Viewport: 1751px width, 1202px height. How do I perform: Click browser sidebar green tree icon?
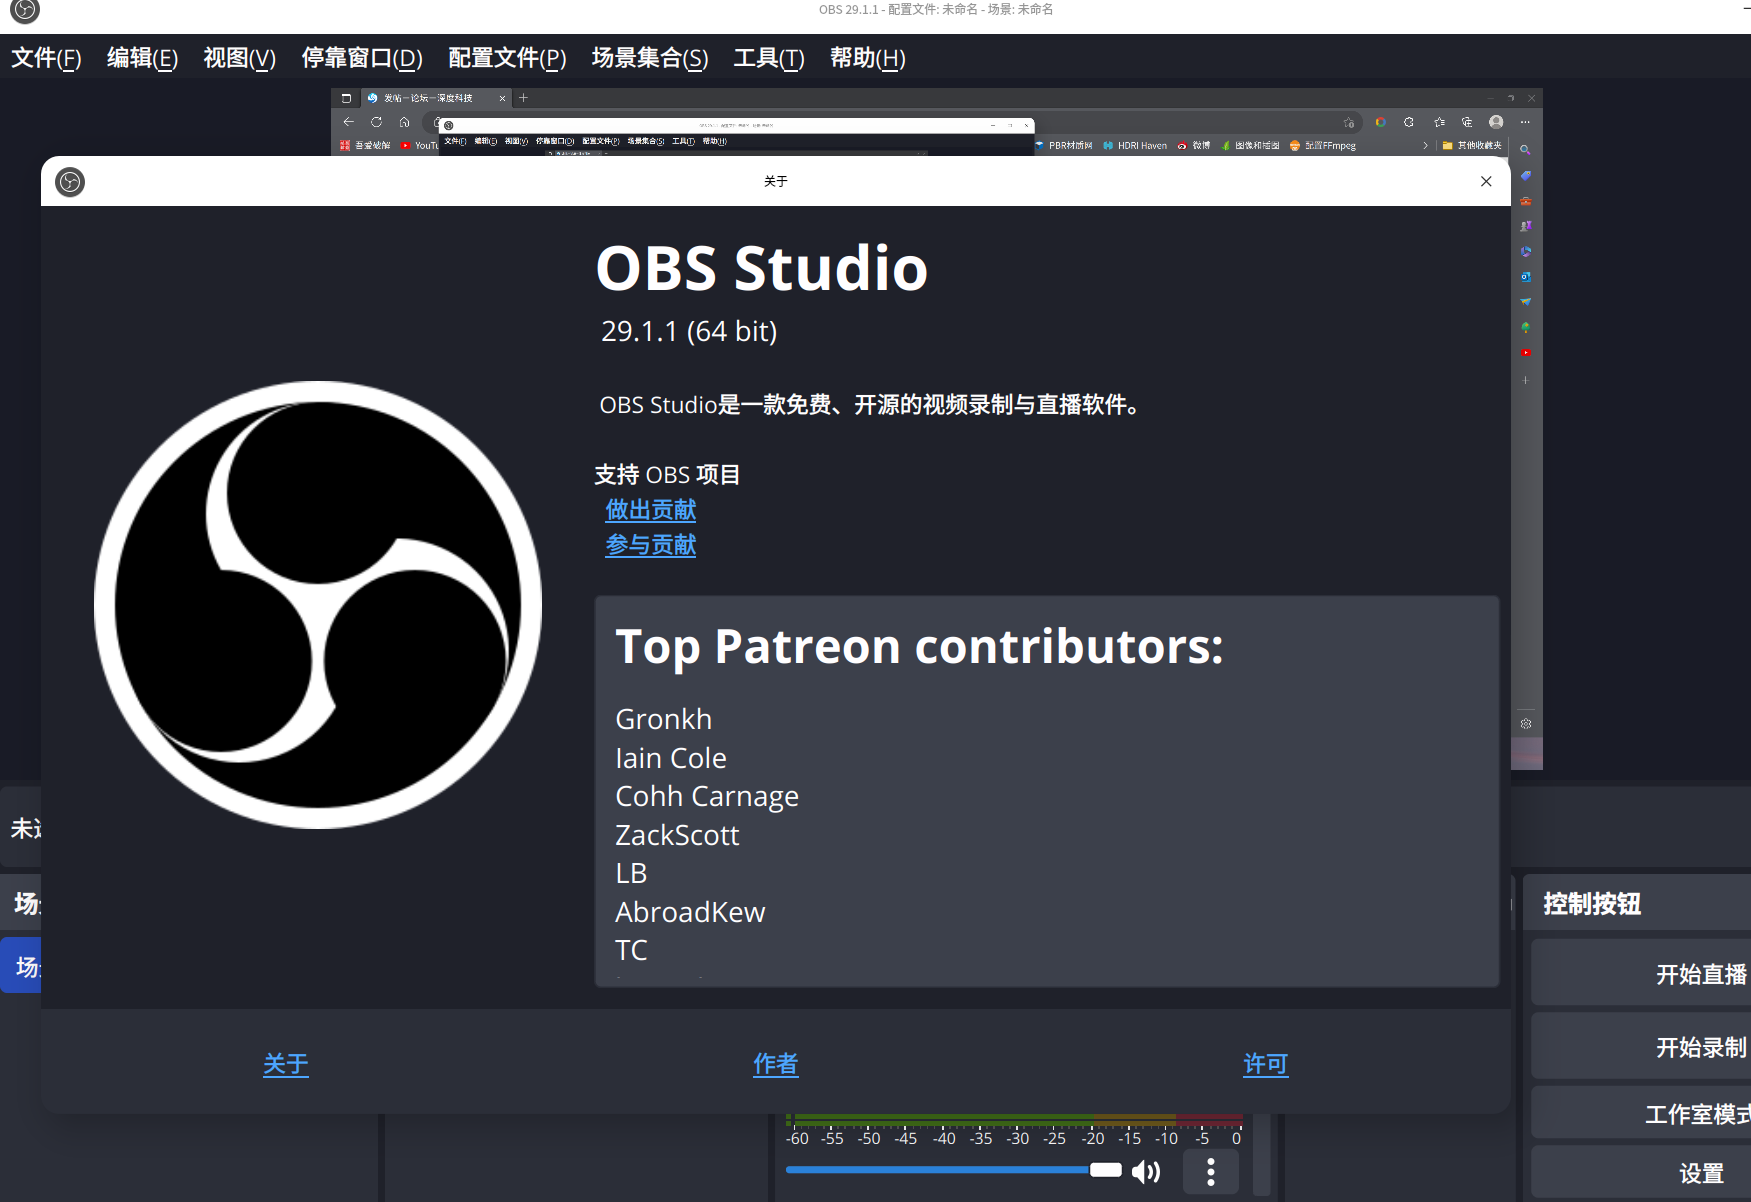1525,327
